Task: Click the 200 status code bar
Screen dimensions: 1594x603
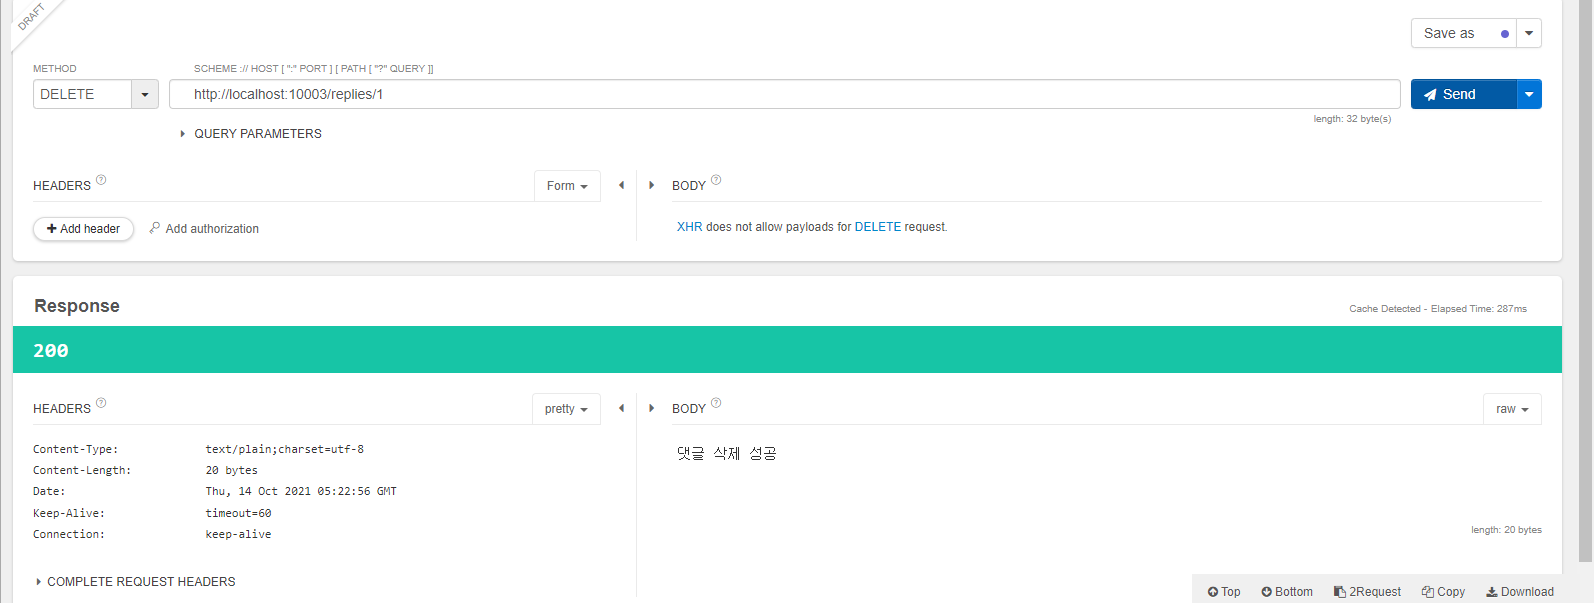Action: tap(787, 350)
